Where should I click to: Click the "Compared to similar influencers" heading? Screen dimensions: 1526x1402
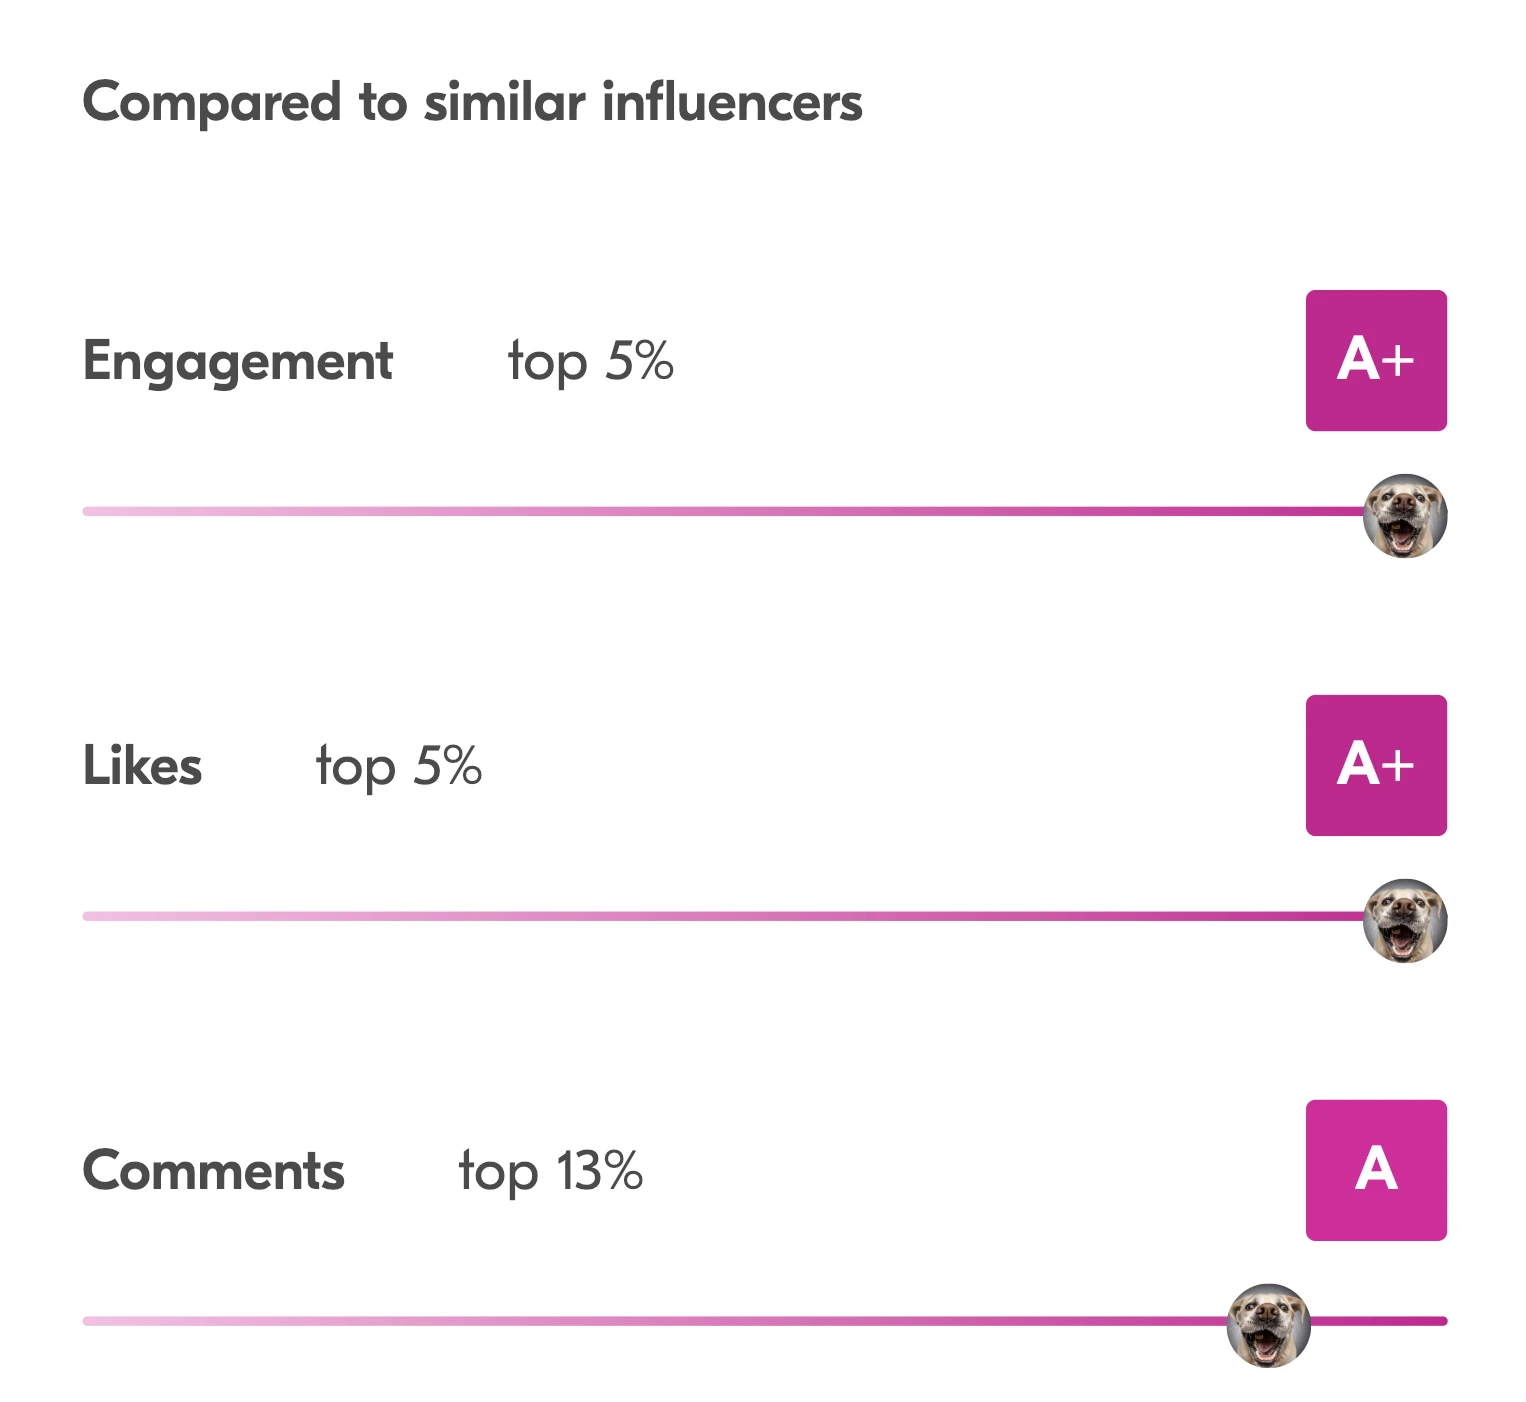pos(472,103)
